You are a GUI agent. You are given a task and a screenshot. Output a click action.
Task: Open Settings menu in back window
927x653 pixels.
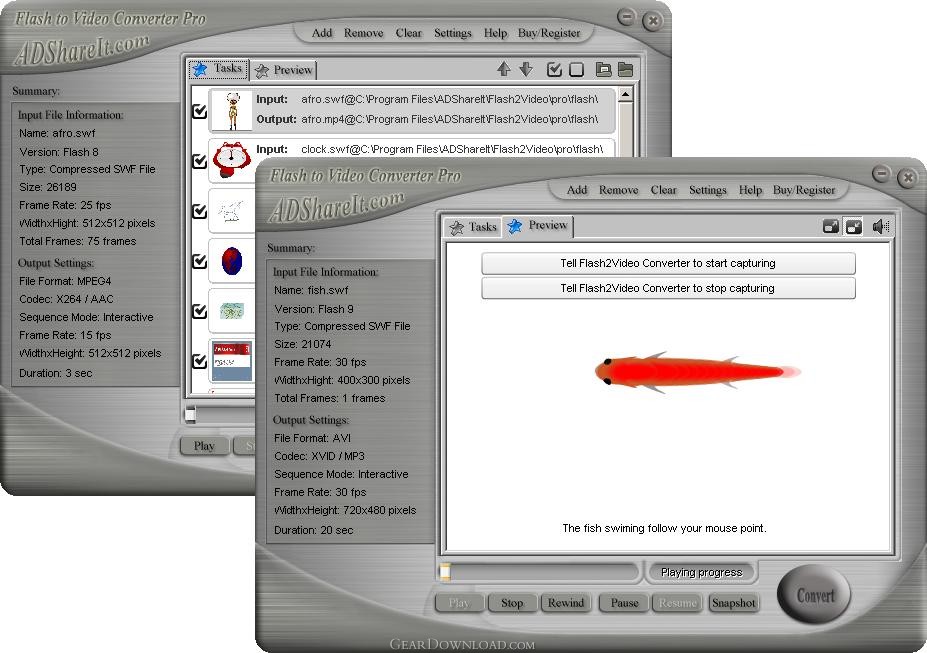coord(452,33)
